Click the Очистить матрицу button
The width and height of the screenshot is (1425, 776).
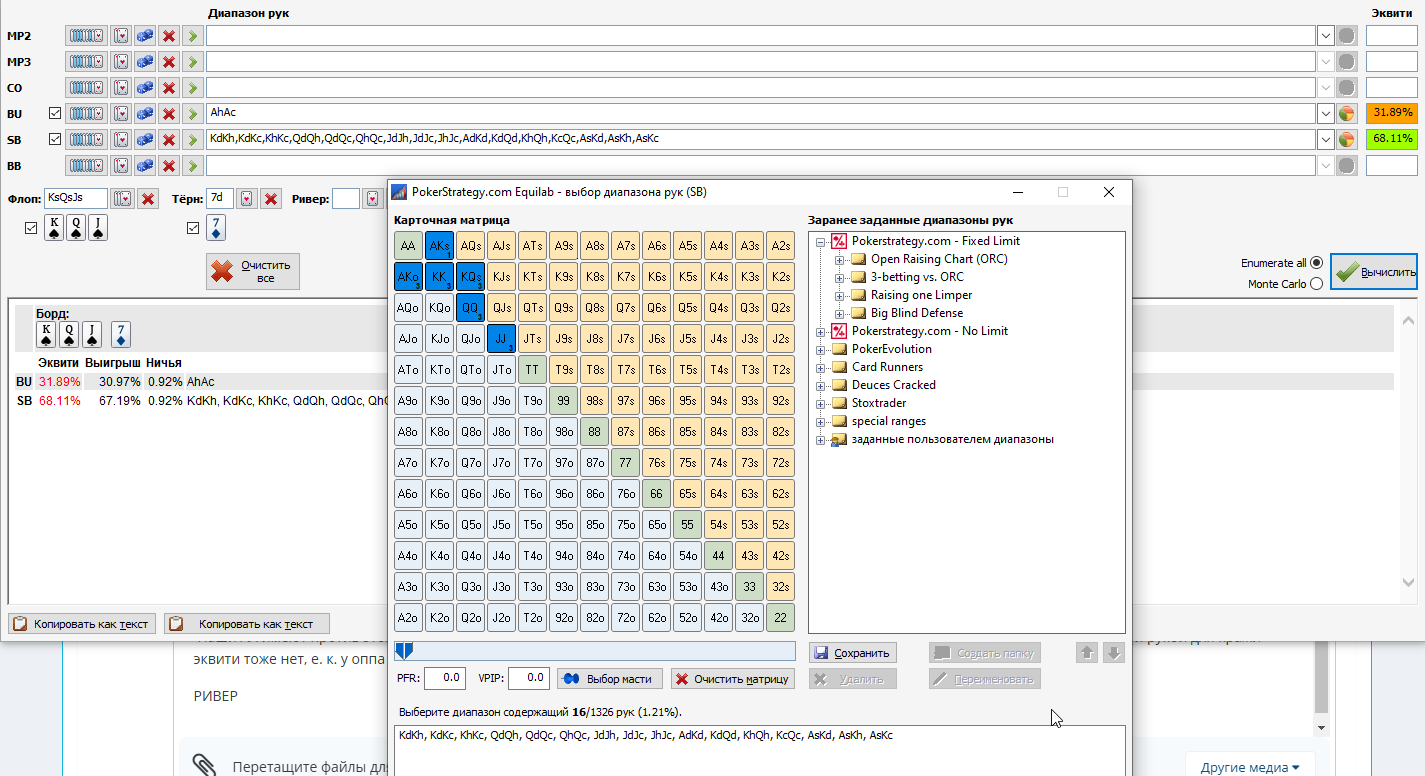point(733,679)
